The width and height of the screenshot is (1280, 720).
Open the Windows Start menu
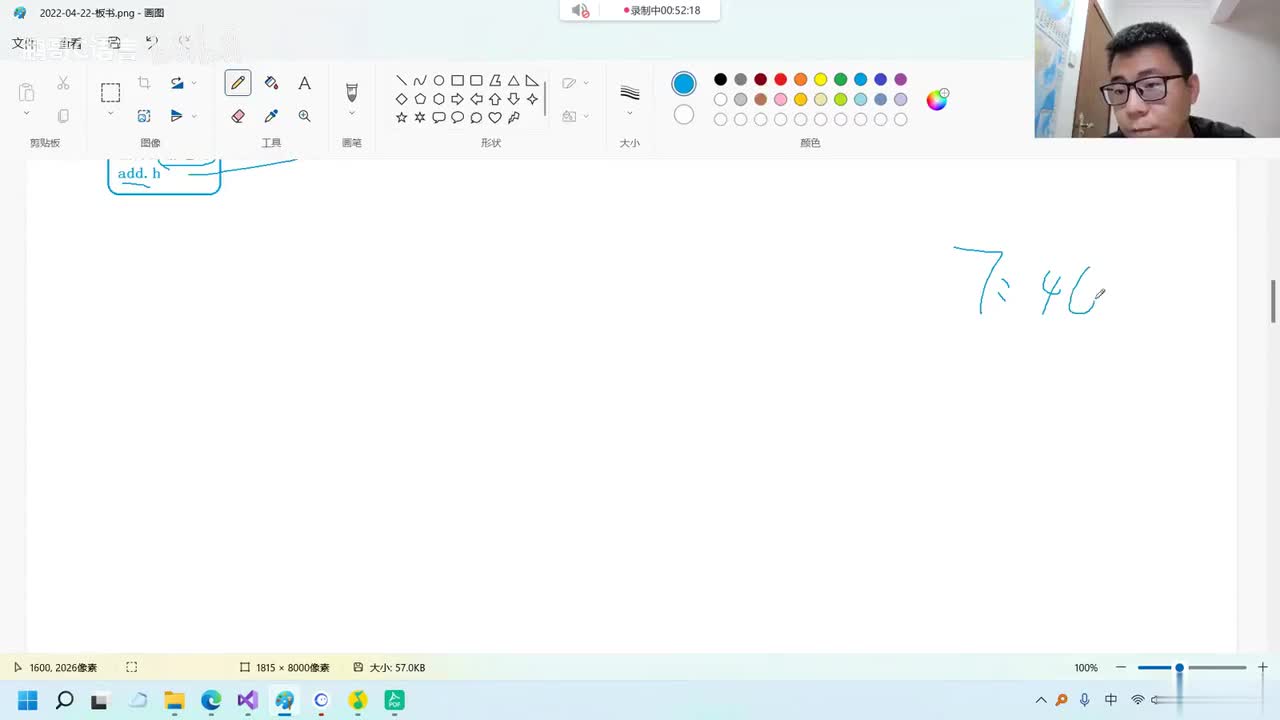pyautogui.click(x=28, y=700)
